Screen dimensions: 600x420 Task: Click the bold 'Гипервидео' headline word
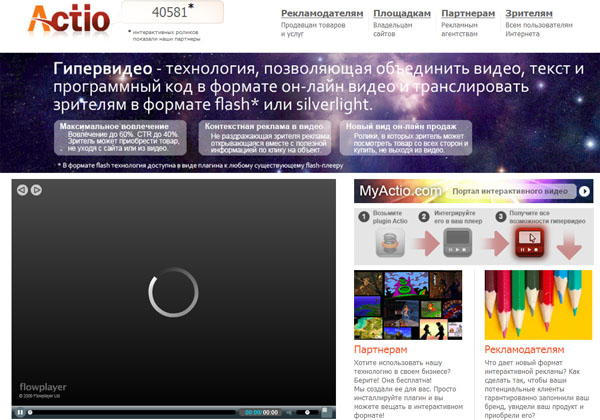pyautogui.click(x=103, y=69)
